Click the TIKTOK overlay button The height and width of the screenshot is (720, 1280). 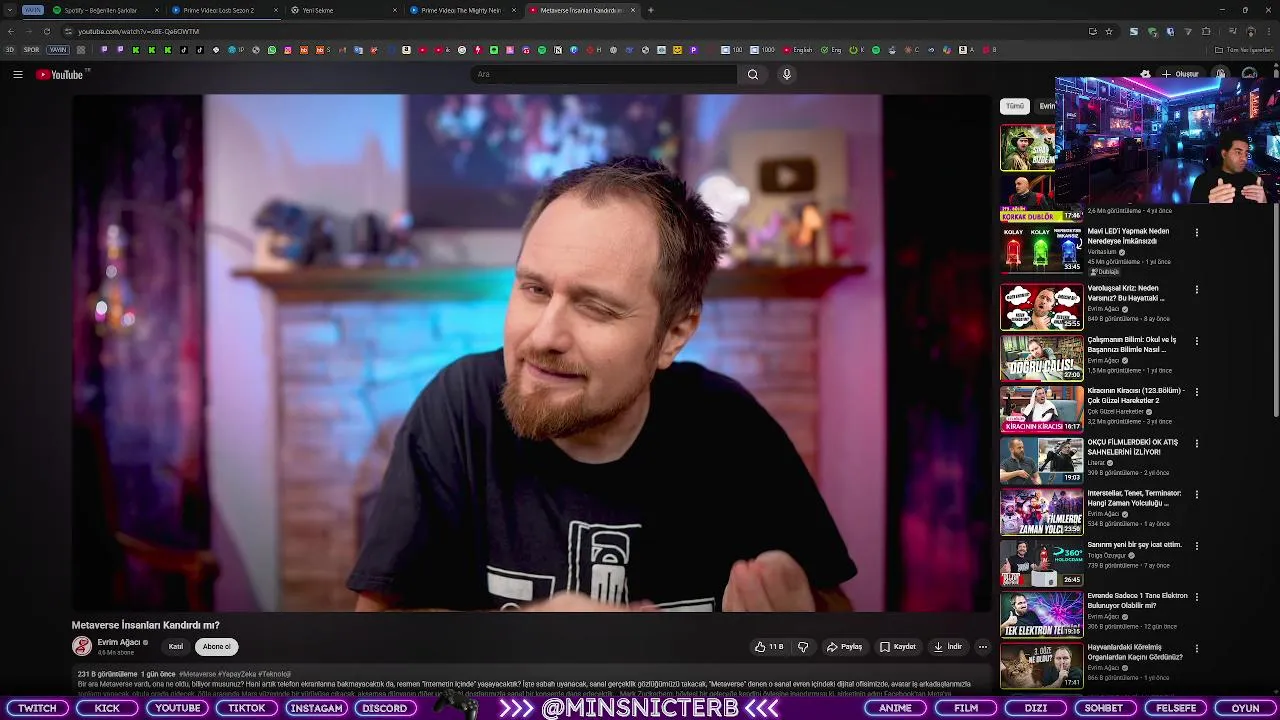point(246,708)
